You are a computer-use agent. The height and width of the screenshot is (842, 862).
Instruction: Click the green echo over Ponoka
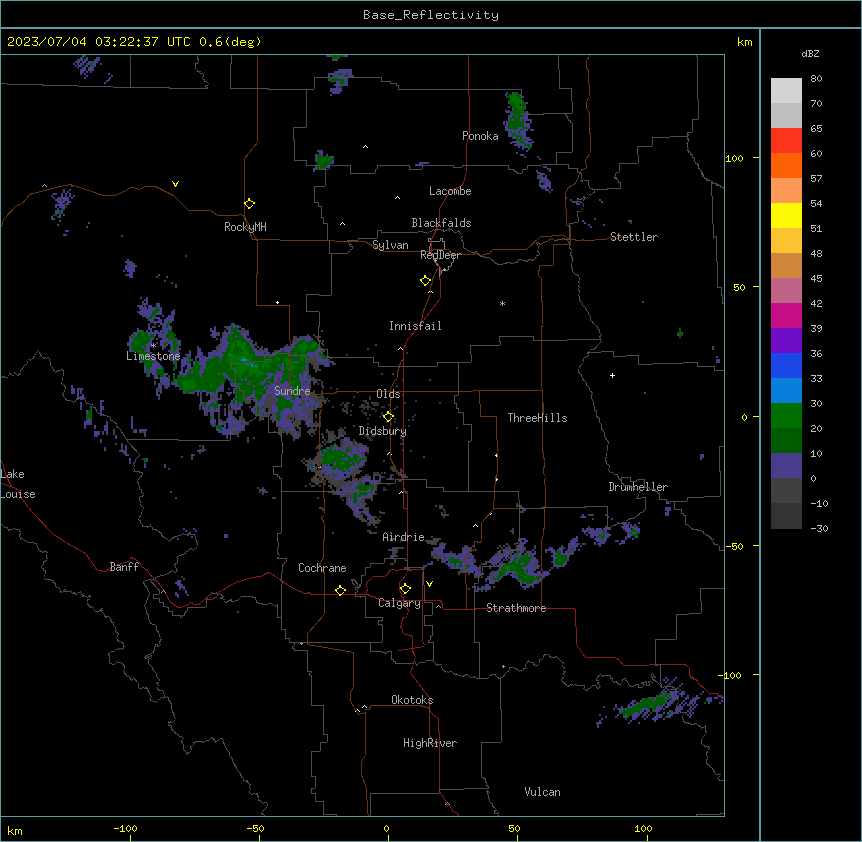(517, 120)
